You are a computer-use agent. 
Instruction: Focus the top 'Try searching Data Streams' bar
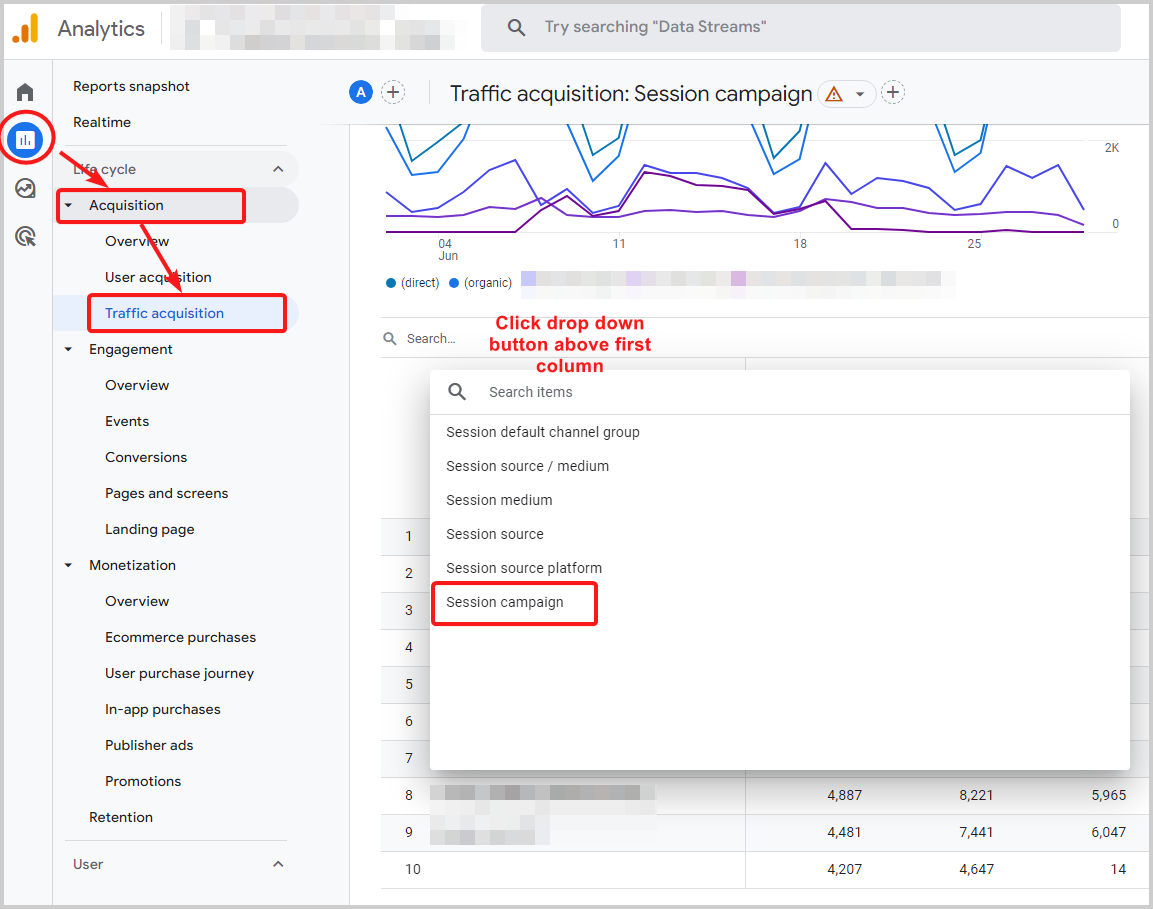point(801,28)
